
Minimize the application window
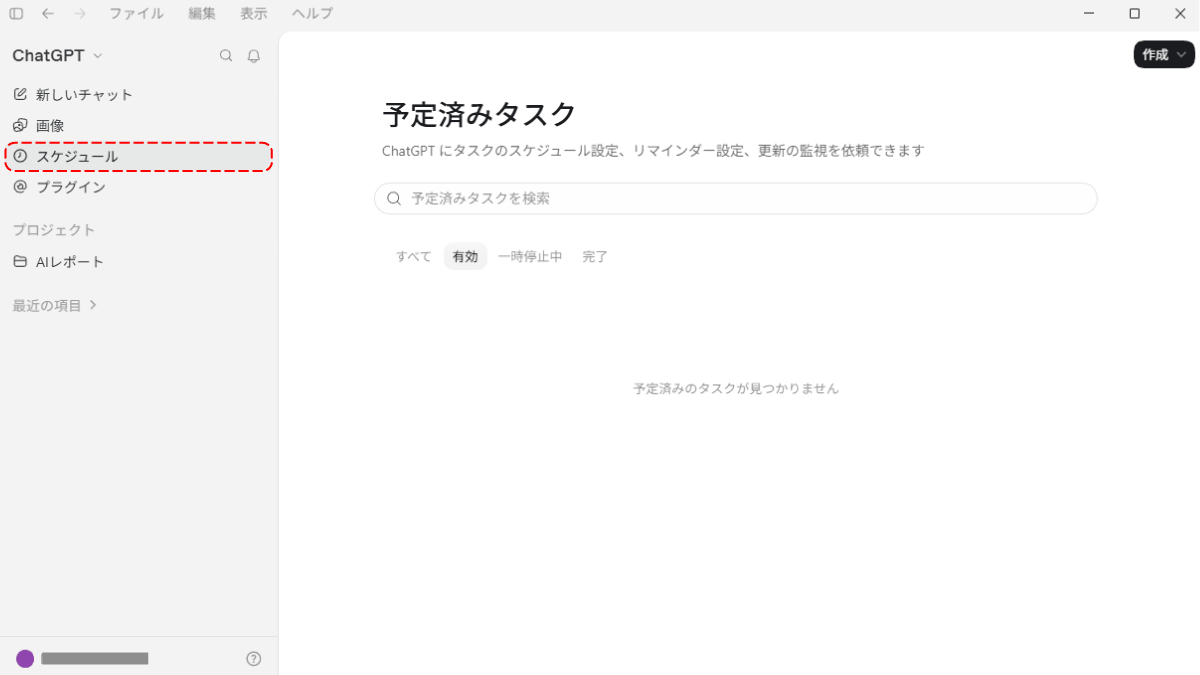coord(1089,13)
